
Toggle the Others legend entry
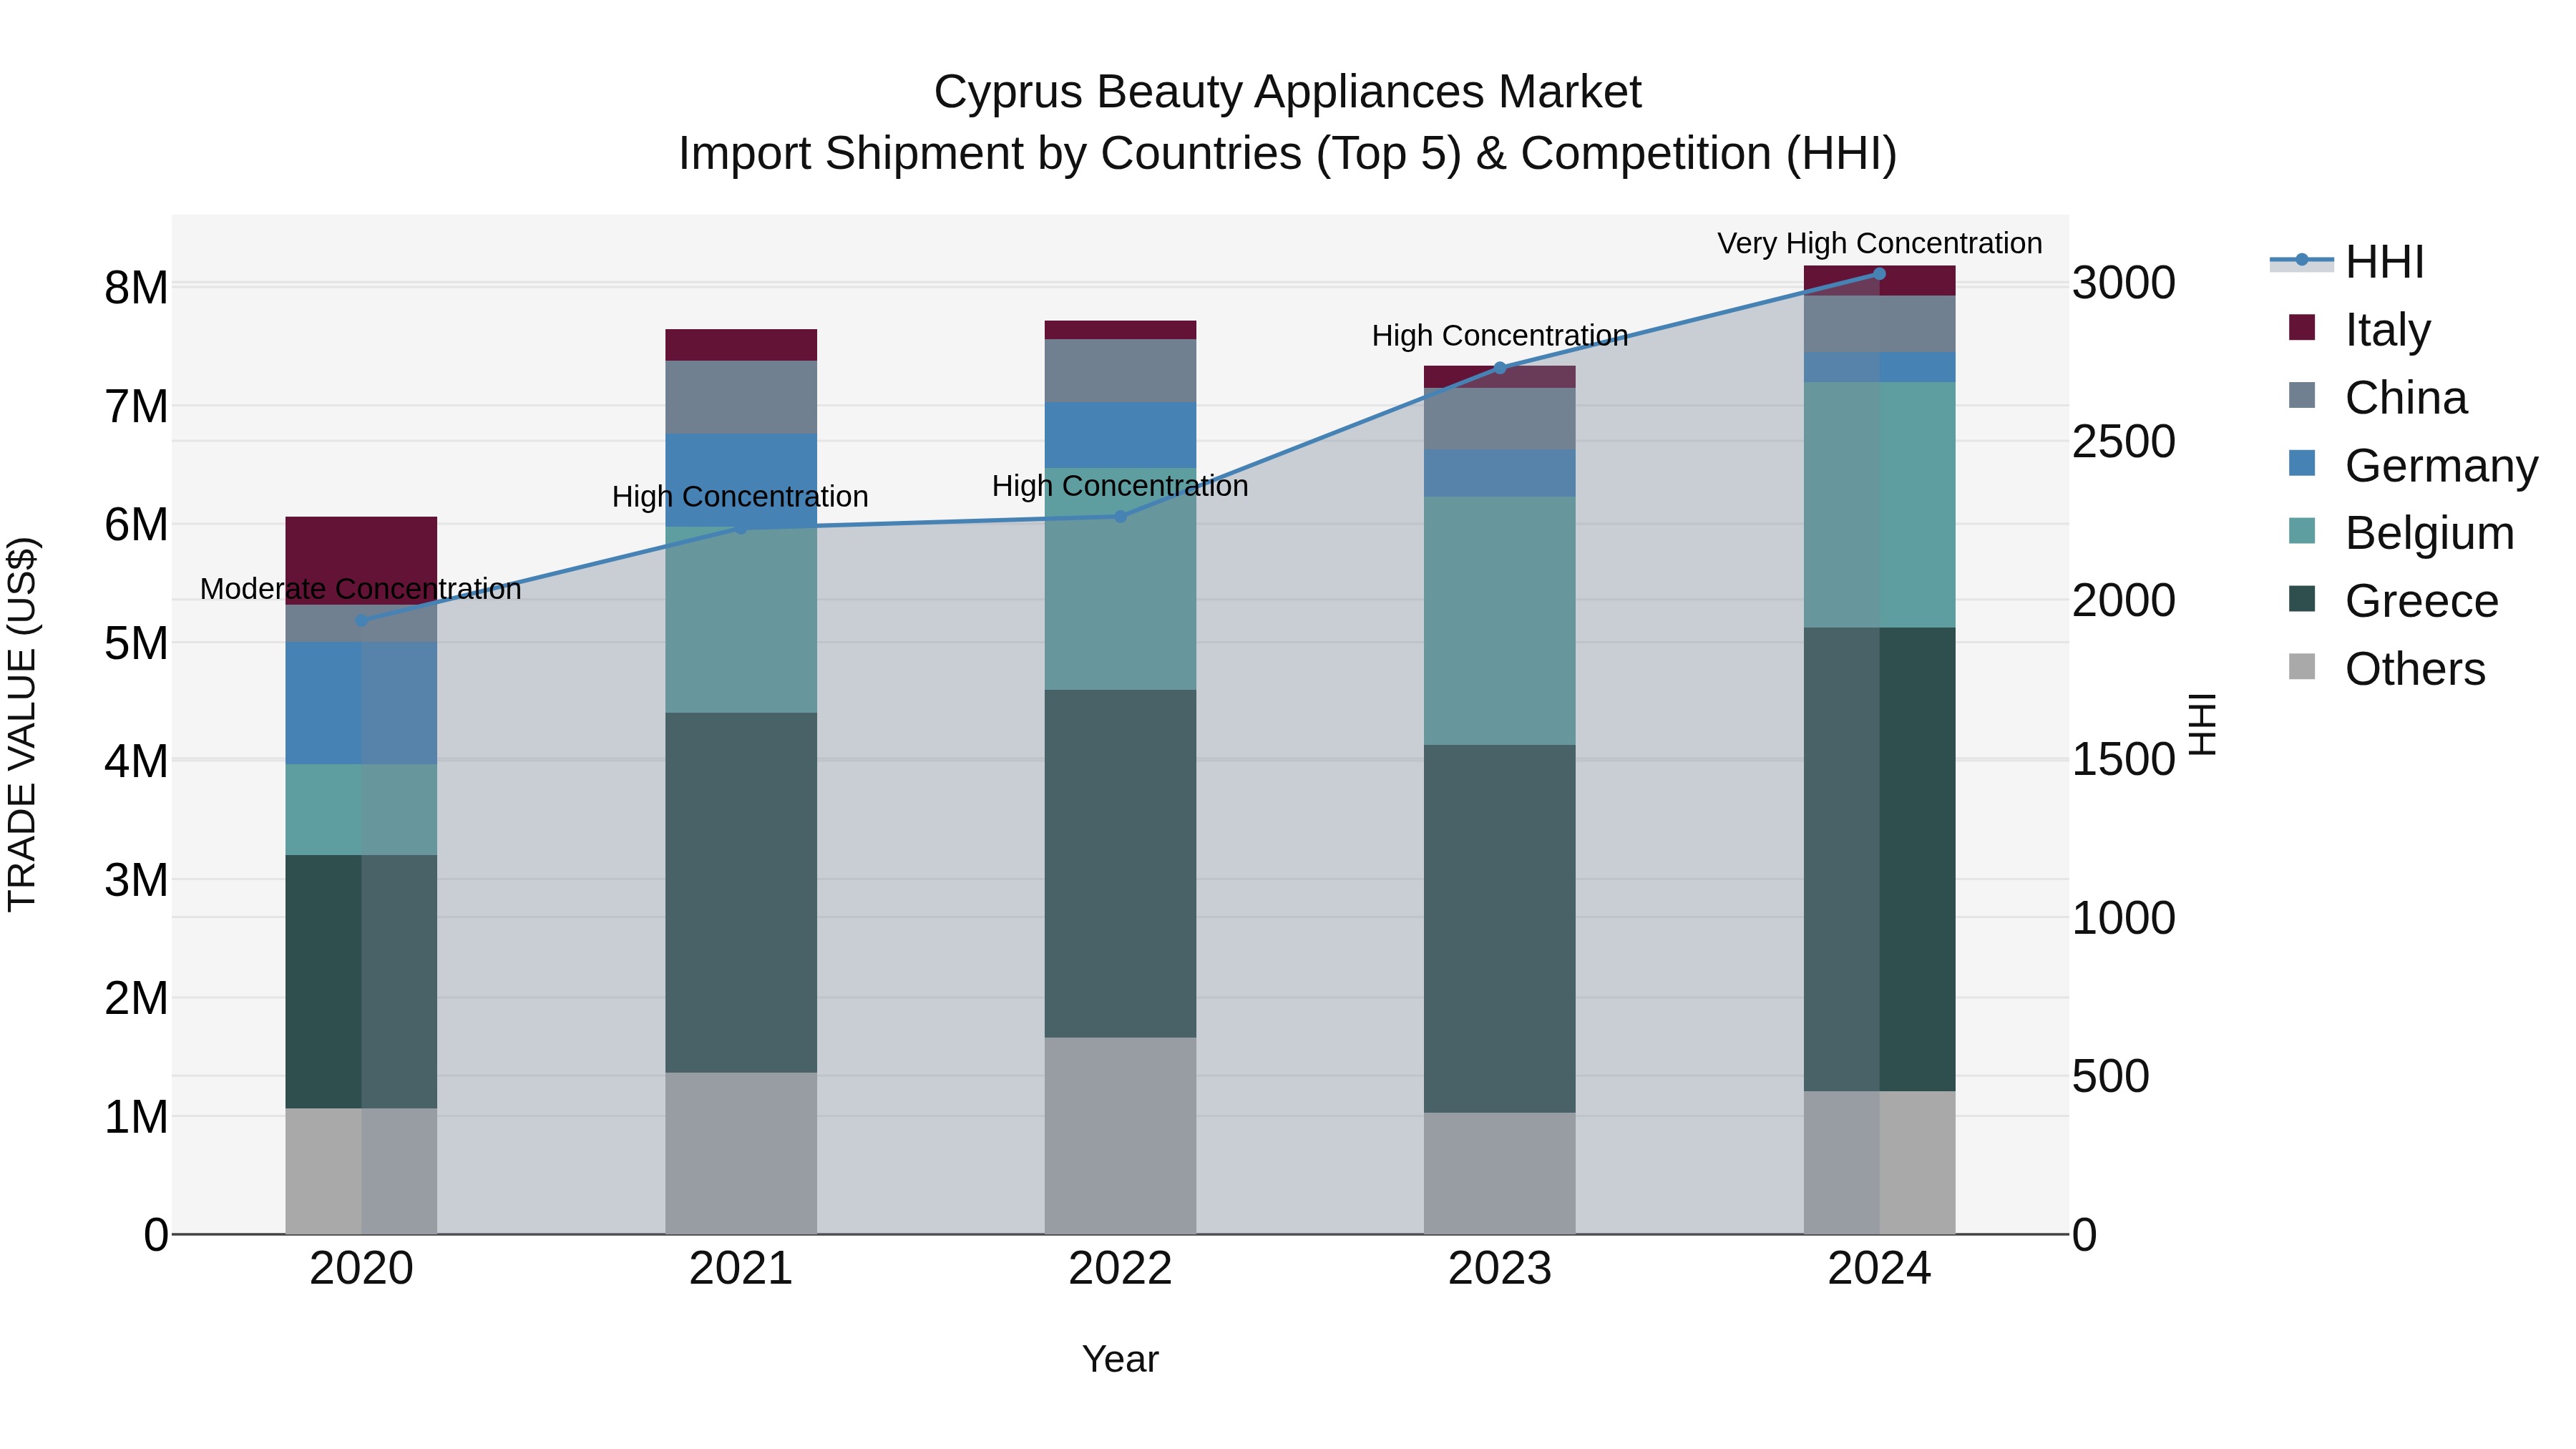[2386, 668]
